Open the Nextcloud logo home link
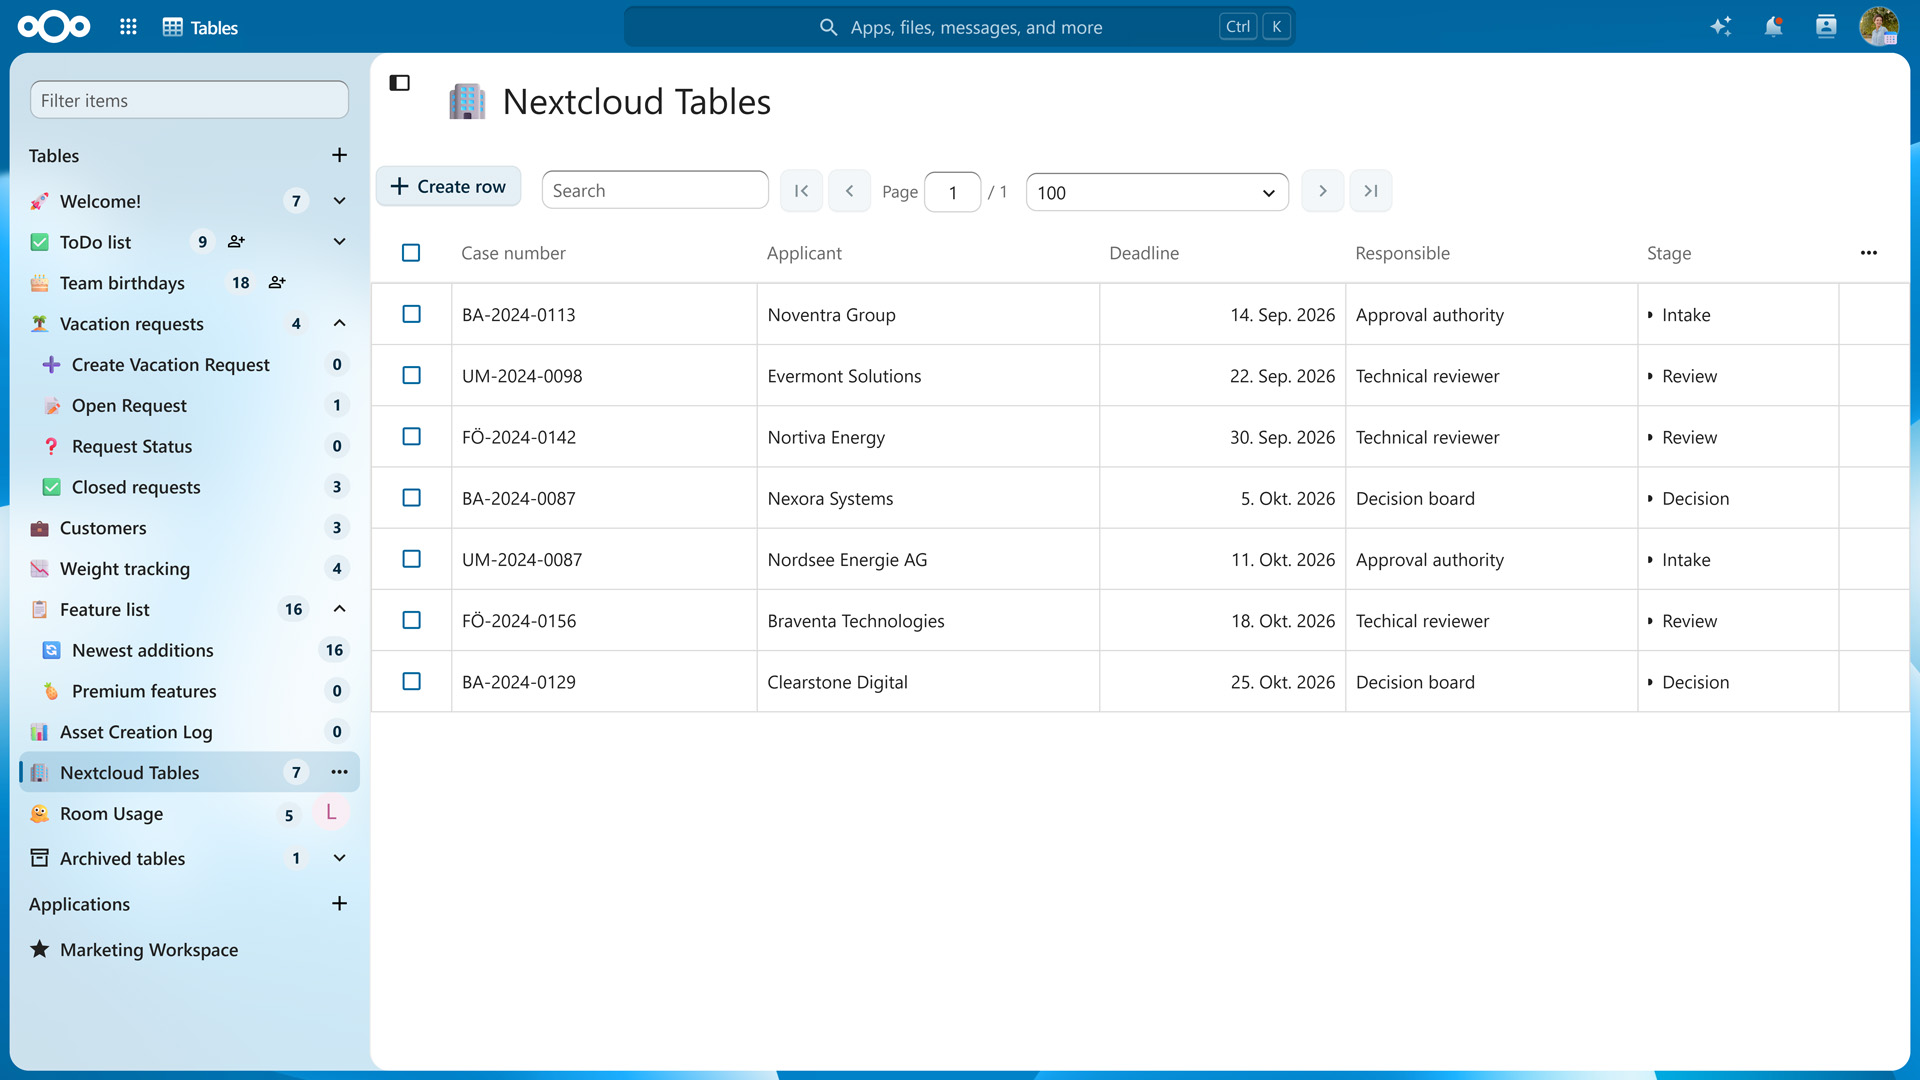The image size is (1920, 1080). point(54,27)
